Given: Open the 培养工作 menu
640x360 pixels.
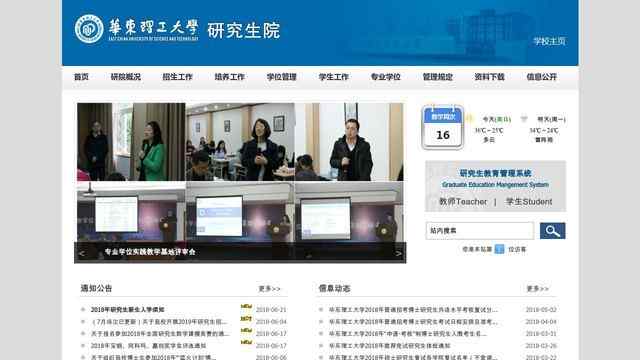Looking at the screenshot, I should (229, 77).
